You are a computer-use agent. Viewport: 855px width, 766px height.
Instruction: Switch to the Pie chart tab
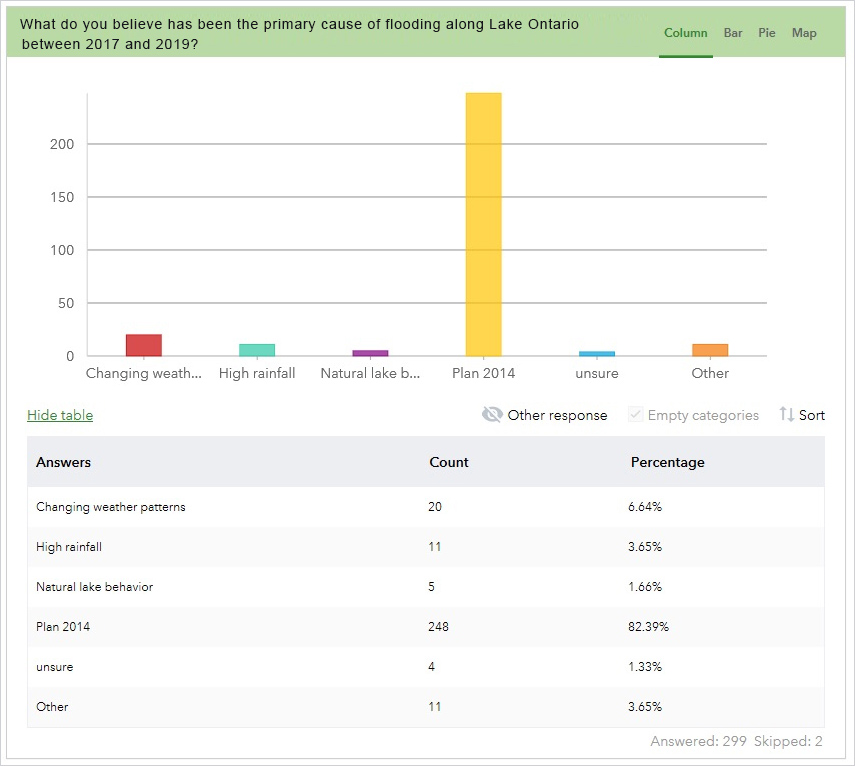coord(767,33)
